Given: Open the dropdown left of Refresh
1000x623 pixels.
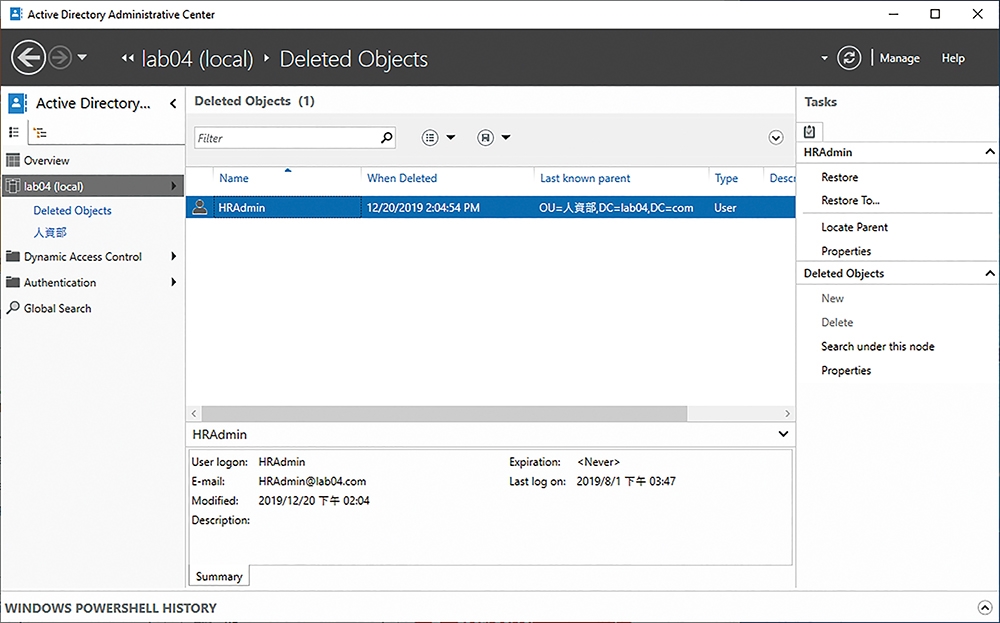Looking at the screenshot, I should tap(824, 58).
